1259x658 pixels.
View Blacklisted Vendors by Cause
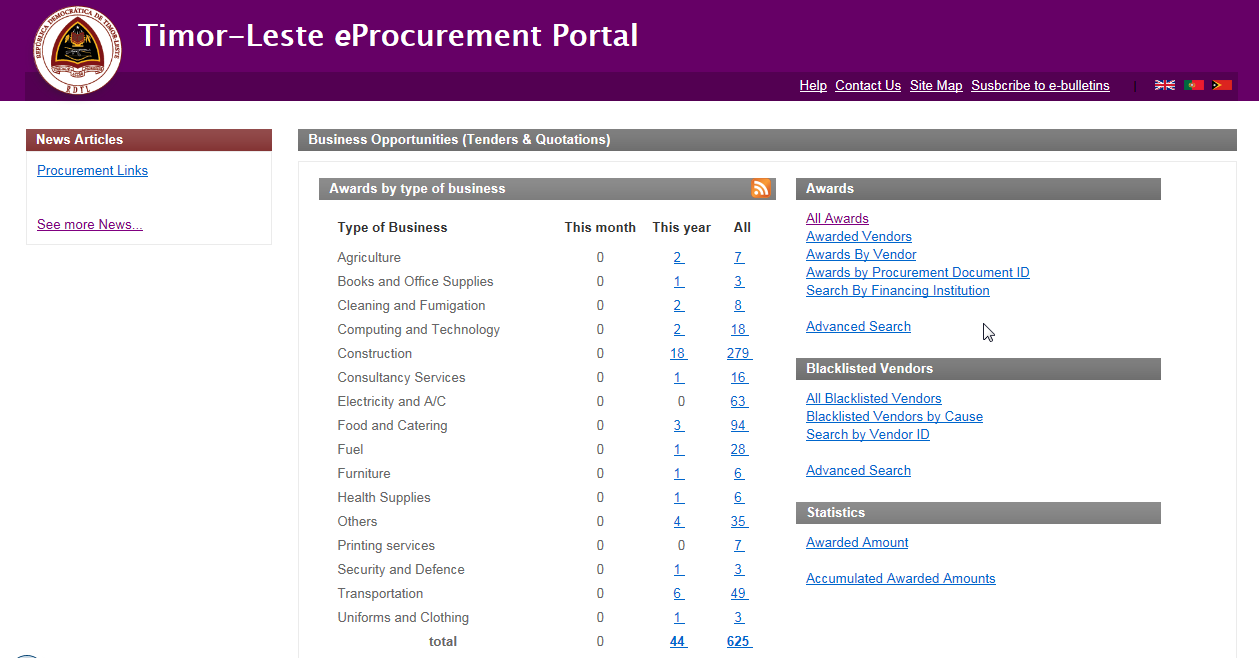click(894, 416)
